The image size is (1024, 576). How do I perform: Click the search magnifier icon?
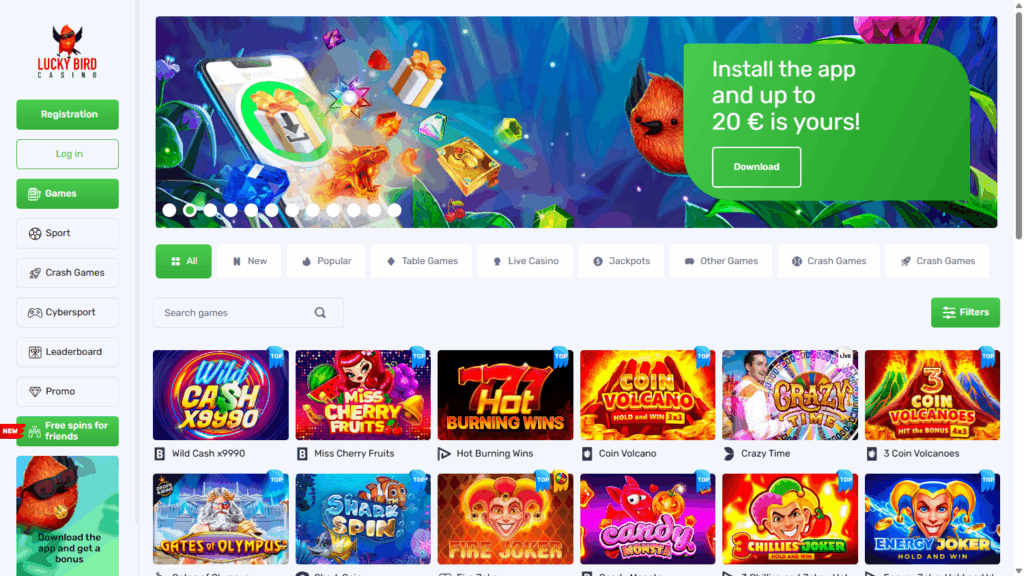(x=320, y=313)
